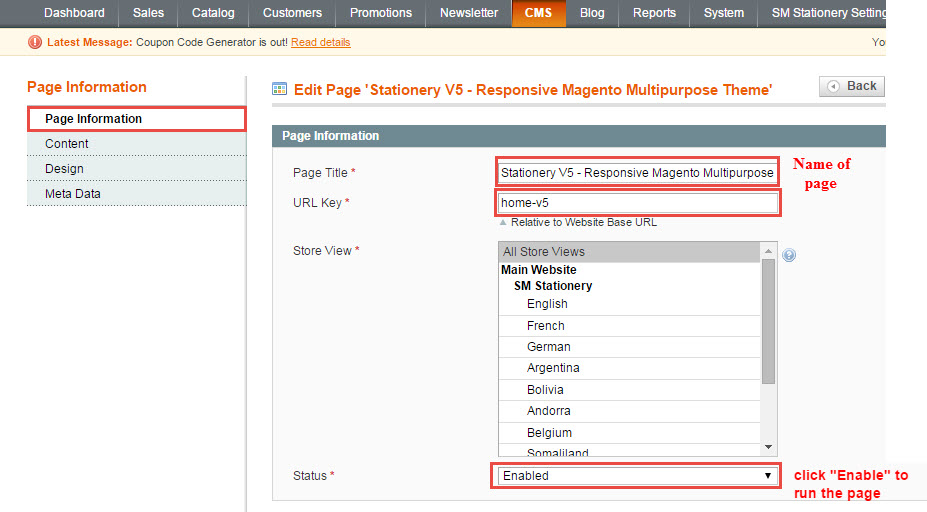927x512 pixels.
Task: Click the Back button arrow icon
Action: [833, 86]
